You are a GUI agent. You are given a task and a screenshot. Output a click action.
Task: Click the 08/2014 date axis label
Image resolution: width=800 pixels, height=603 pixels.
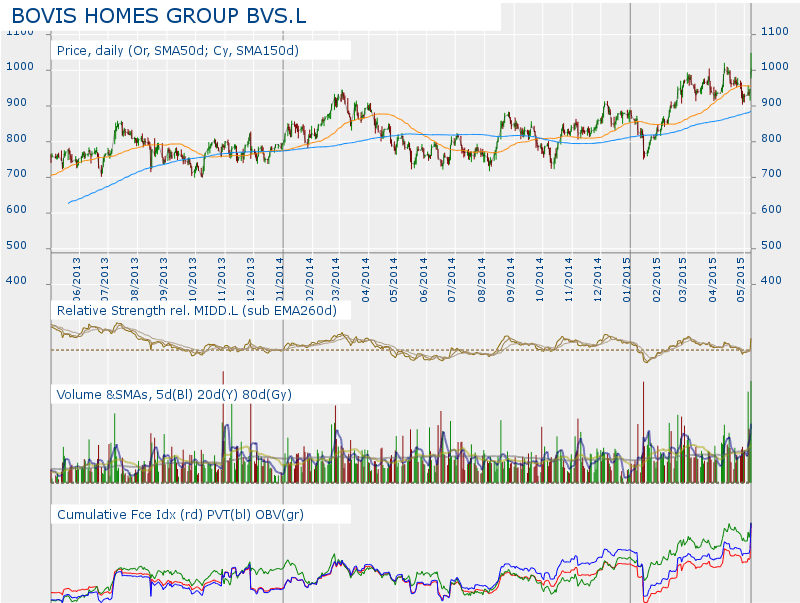(x=482, y=280)
